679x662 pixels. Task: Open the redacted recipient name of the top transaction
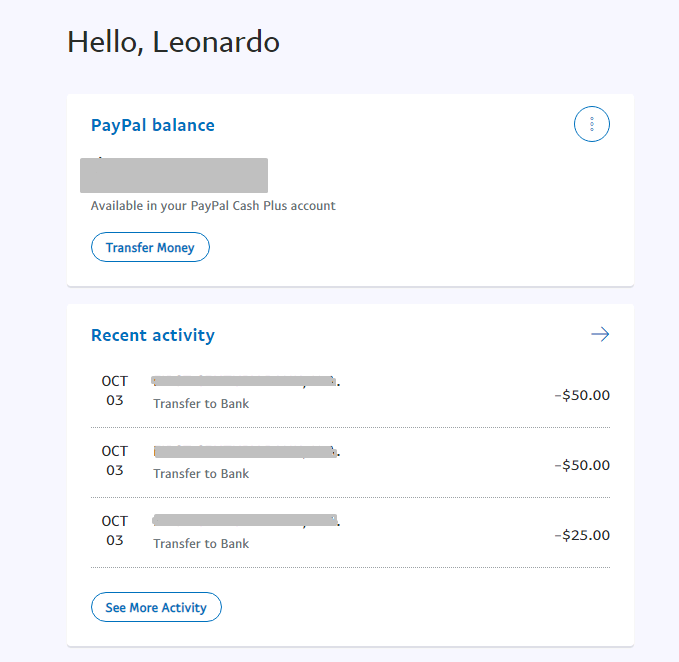coord(244,381)
